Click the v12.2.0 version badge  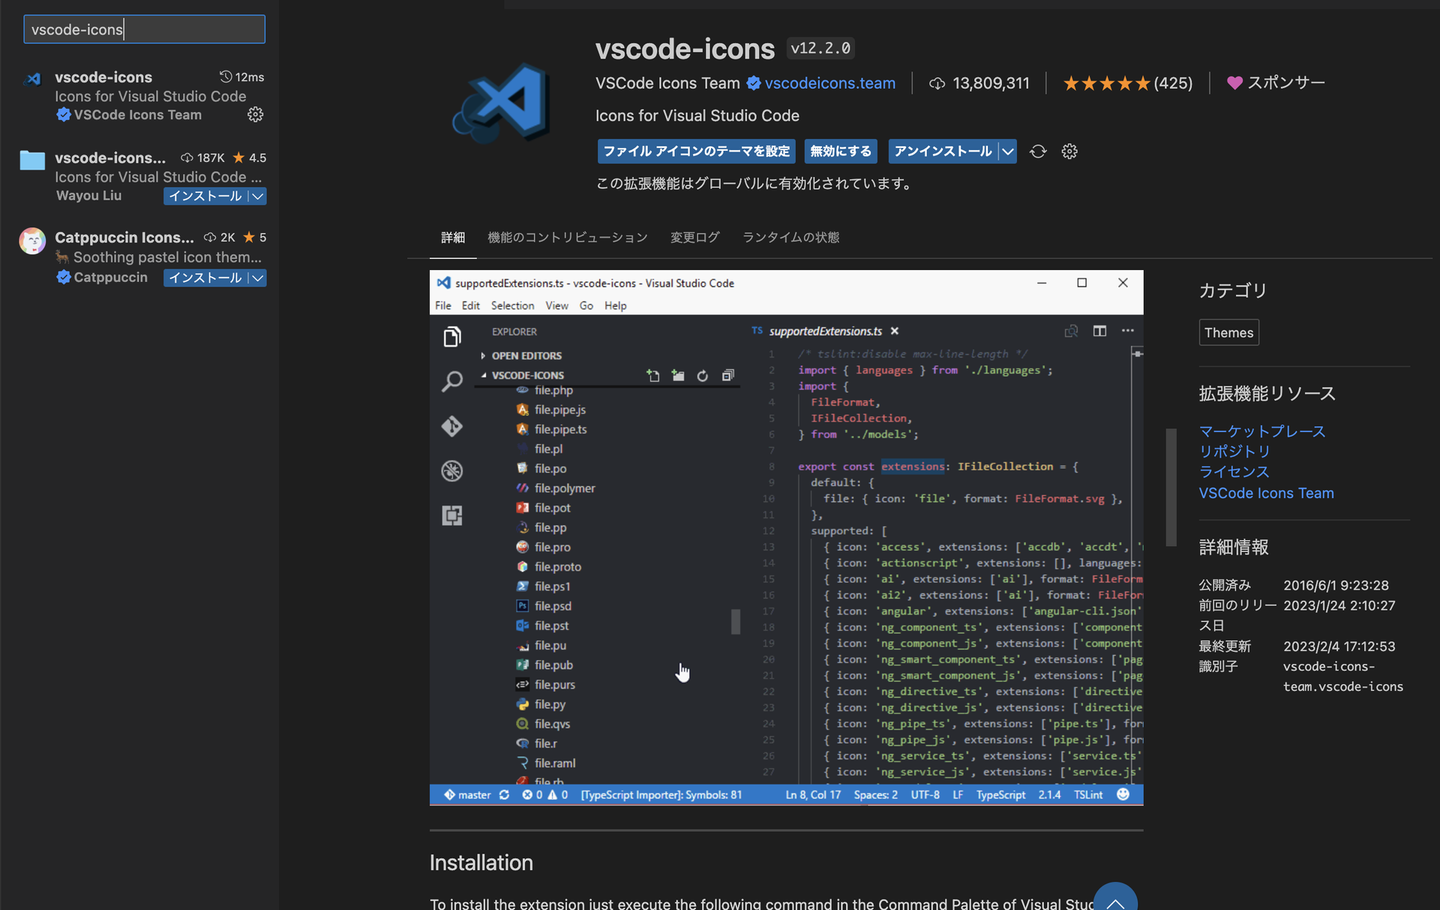[x=821, y=48]
